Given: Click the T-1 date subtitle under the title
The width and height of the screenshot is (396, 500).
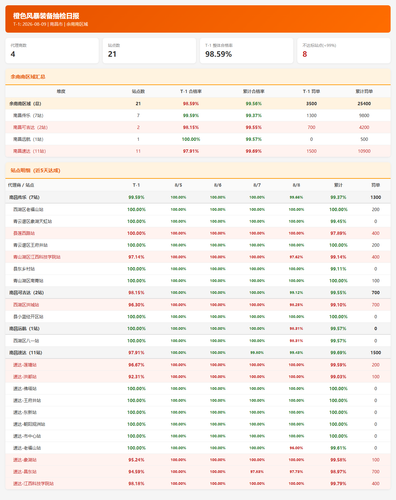Looking at the screenshot, I should (51, 24).
